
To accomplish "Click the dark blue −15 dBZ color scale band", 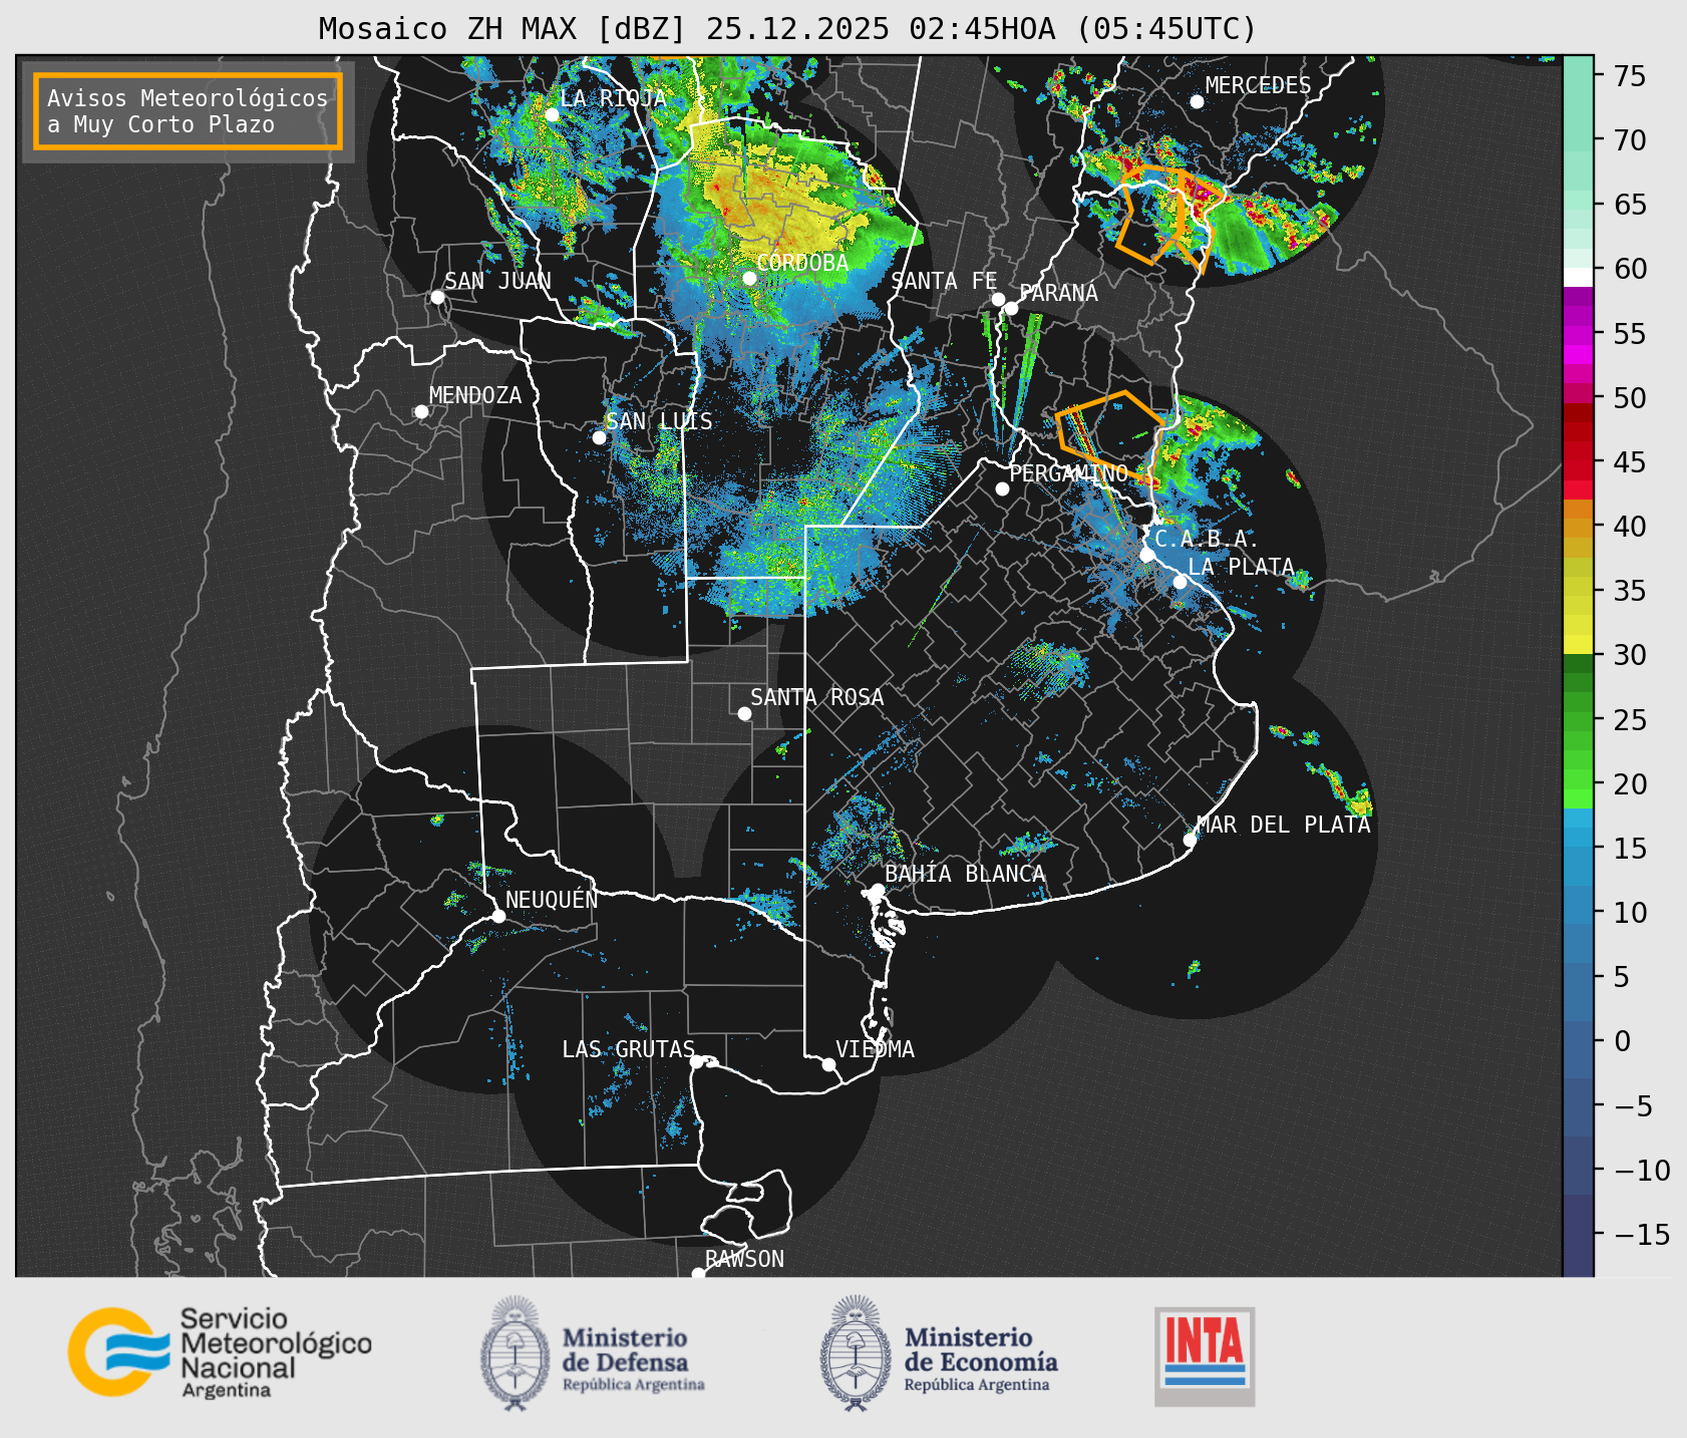I will [x=1578, y=1234].
